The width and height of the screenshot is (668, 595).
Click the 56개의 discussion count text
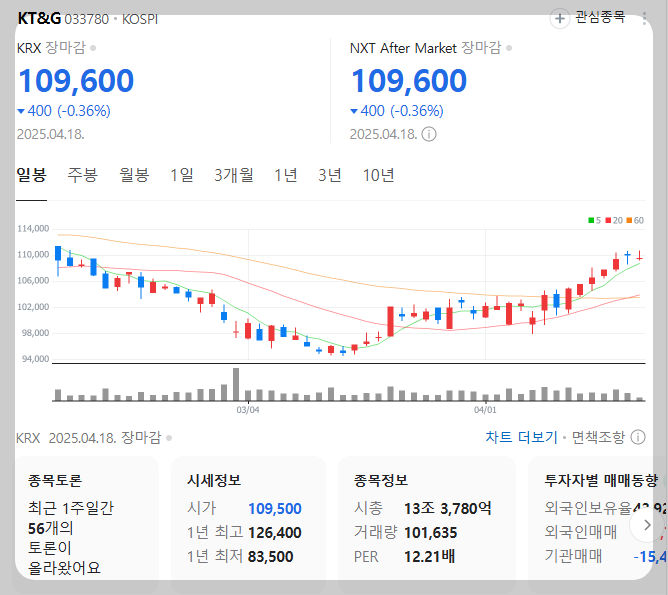pyautogui.click(x=50, y=528)
